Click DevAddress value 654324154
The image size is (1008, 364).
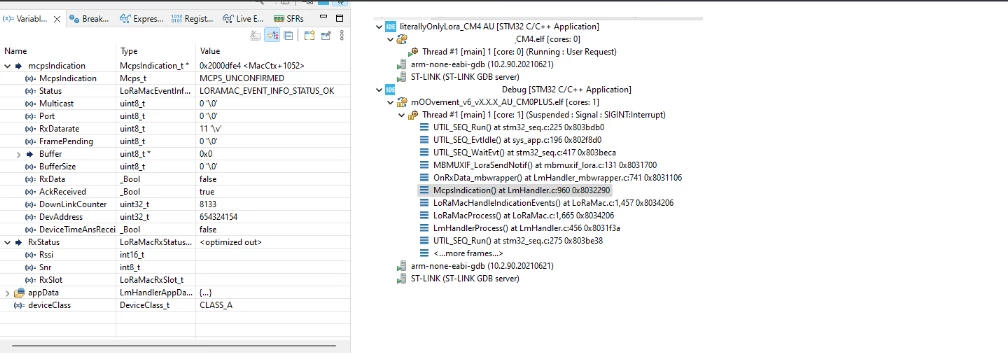tap(219, 217)
